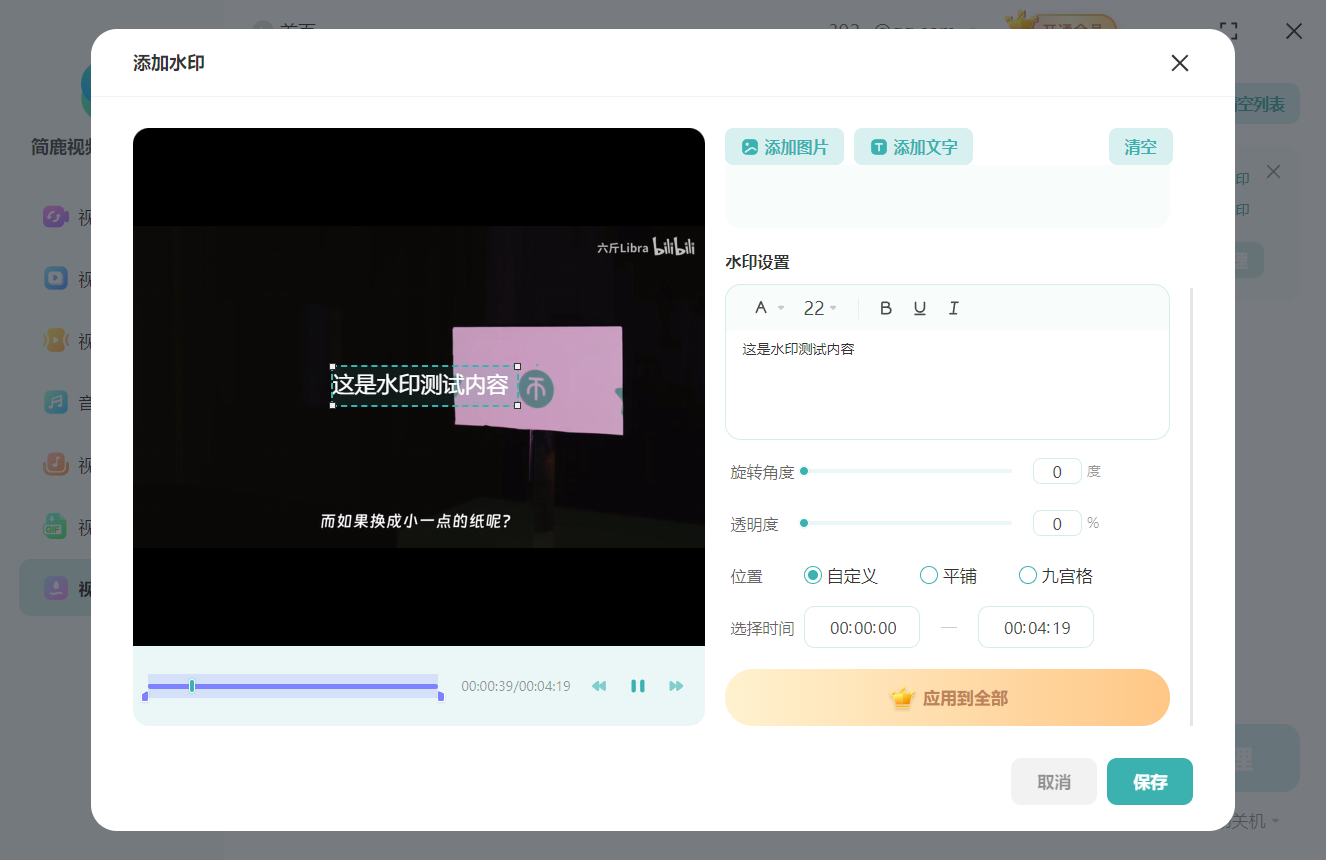Screen dimensions: 1326x860
Task: Underline the watermark text
Action: tap(919, 308)
